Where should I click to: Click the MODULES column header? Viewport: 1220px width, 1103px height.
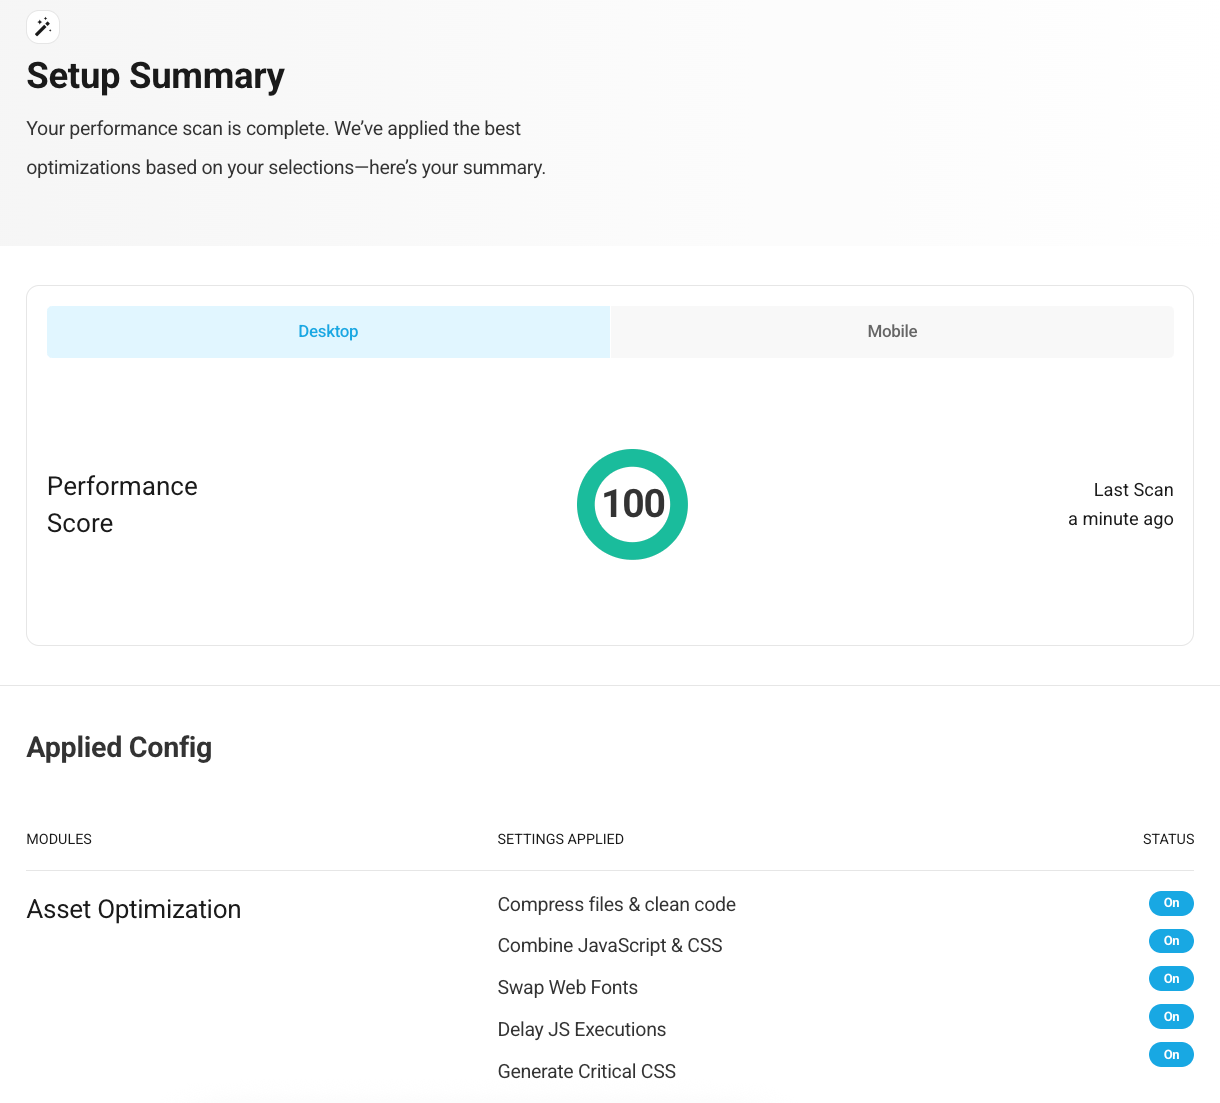[59, 839]
